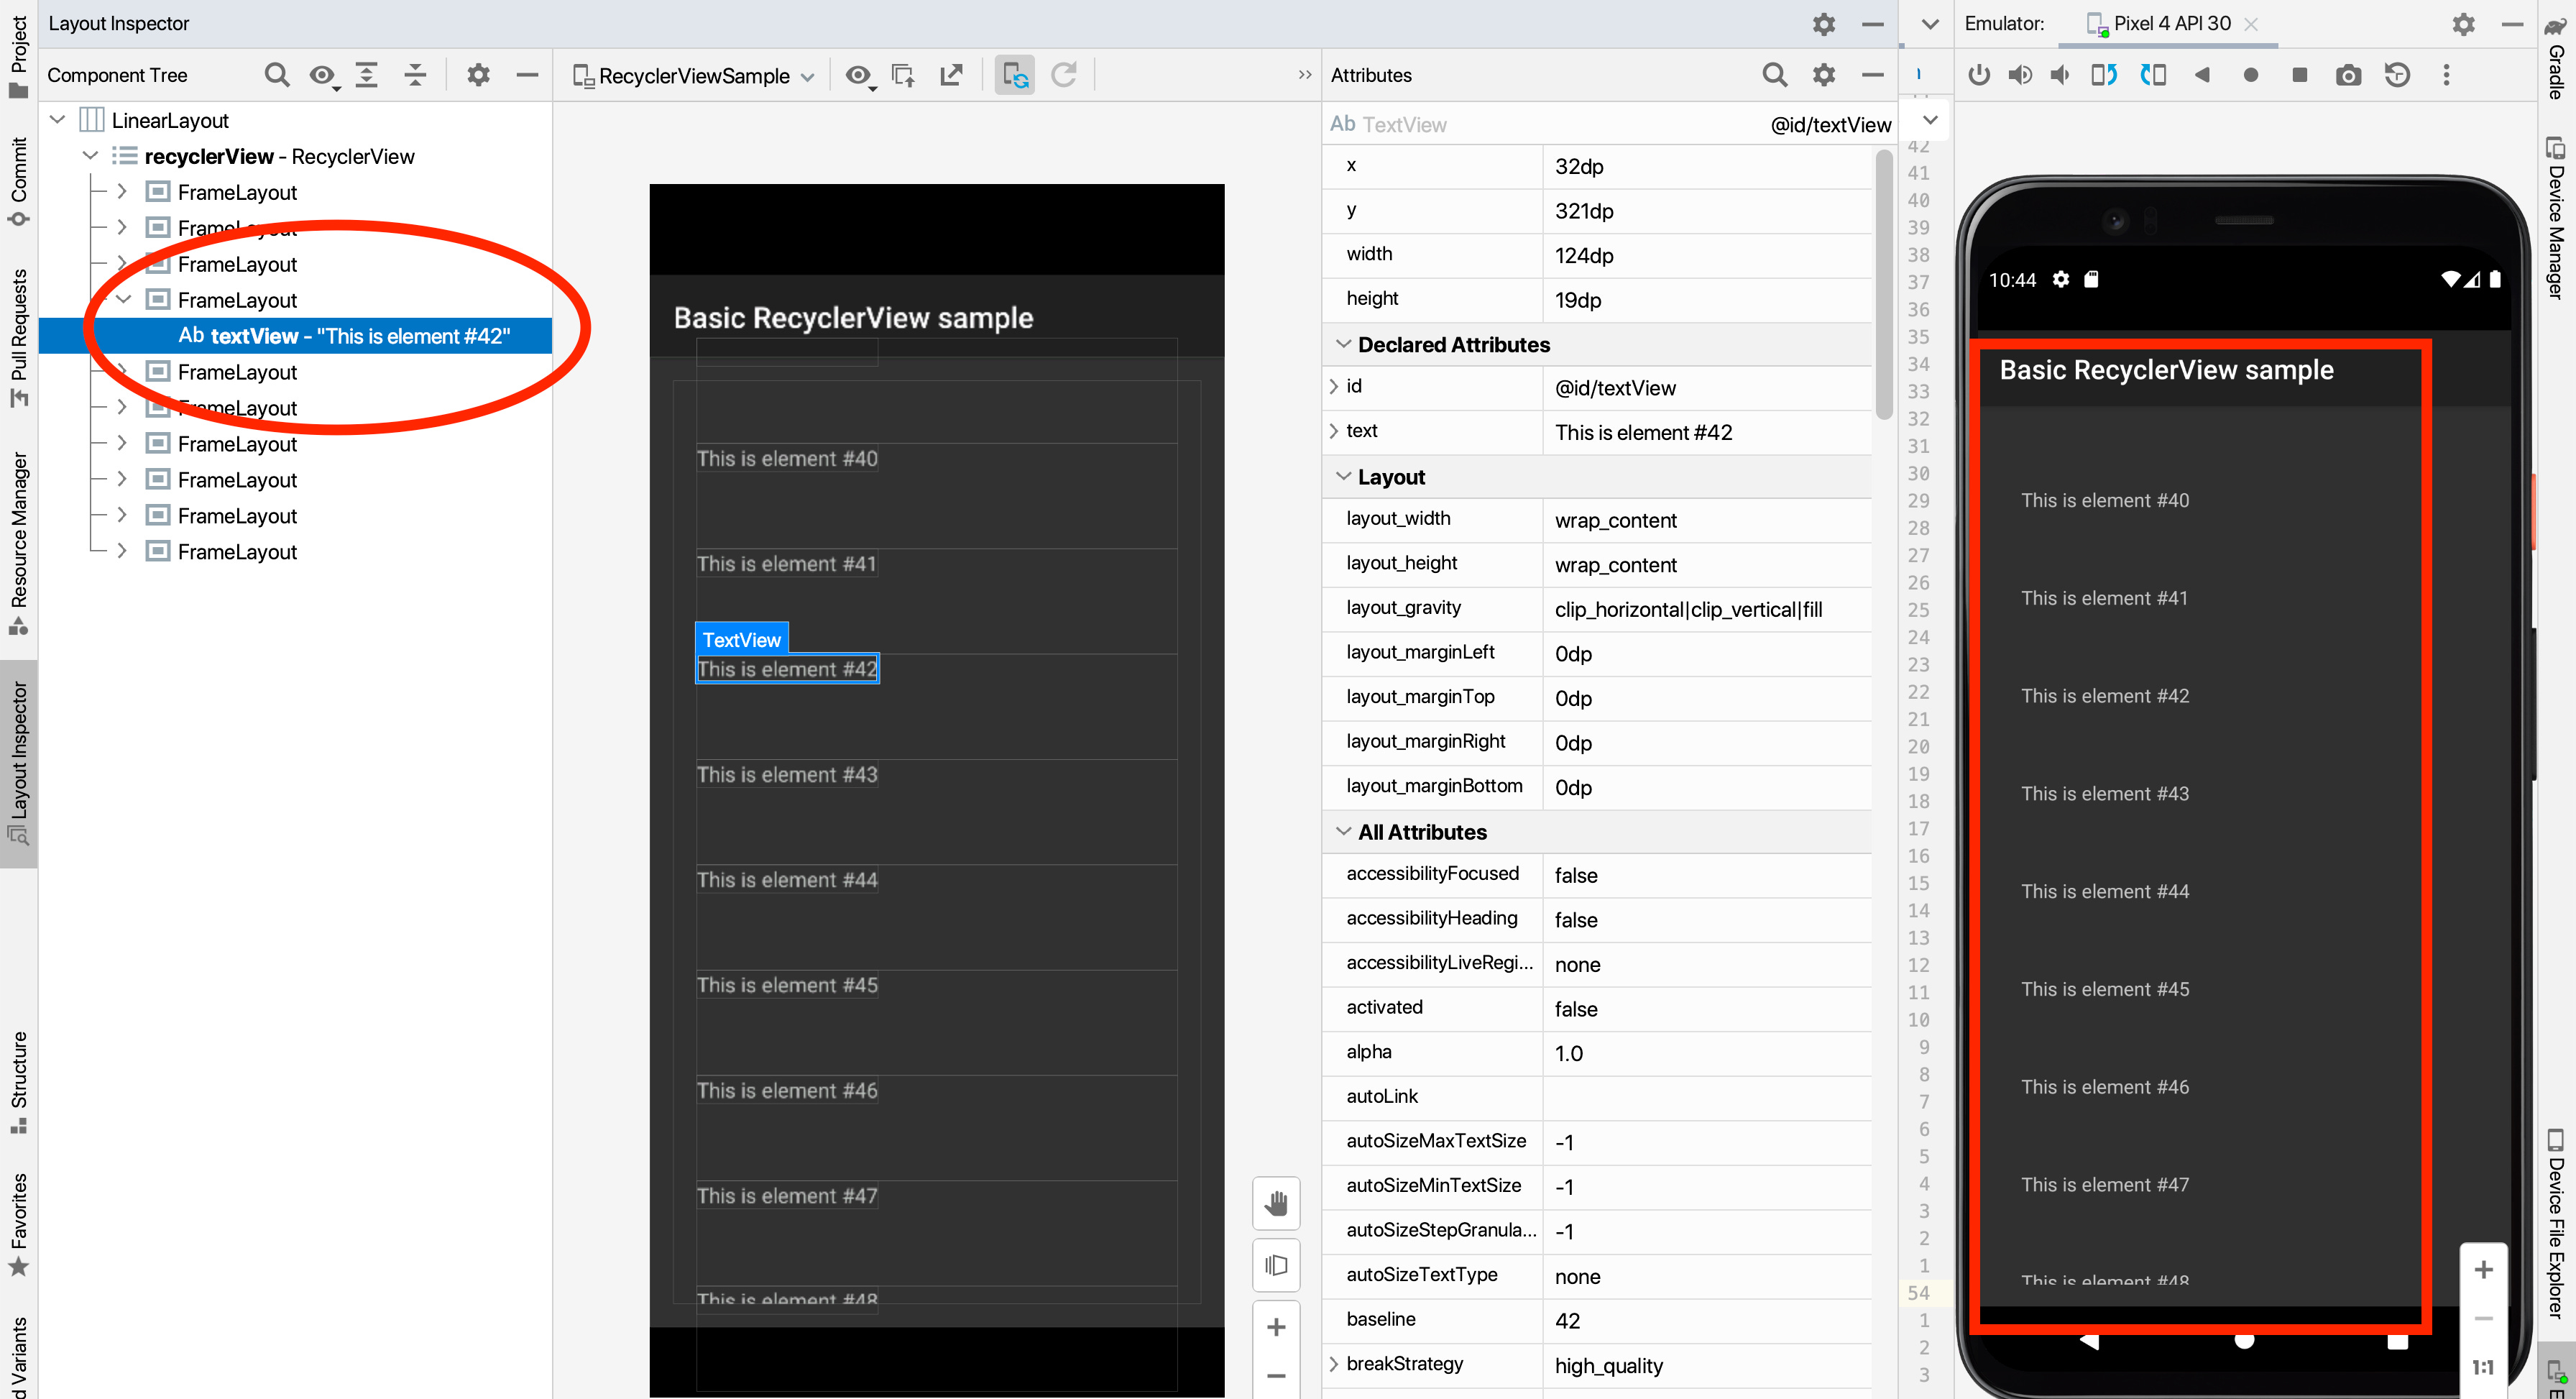Collapse Declared Attributes section
The image size is (2576, 1399).
click(x=1344, y=345)
